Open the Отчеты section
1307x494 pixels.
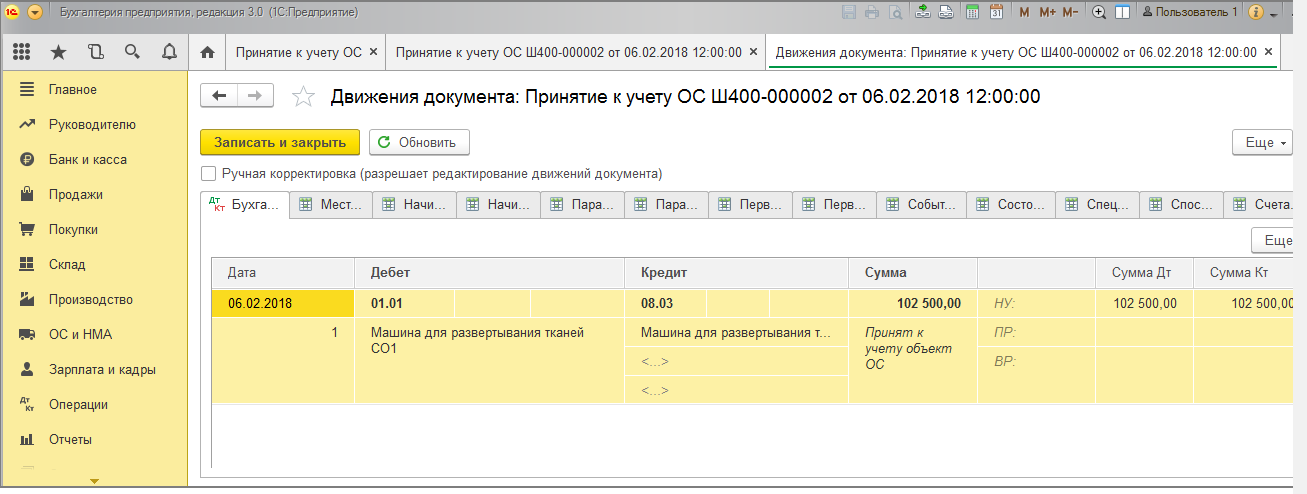point(70,440)
